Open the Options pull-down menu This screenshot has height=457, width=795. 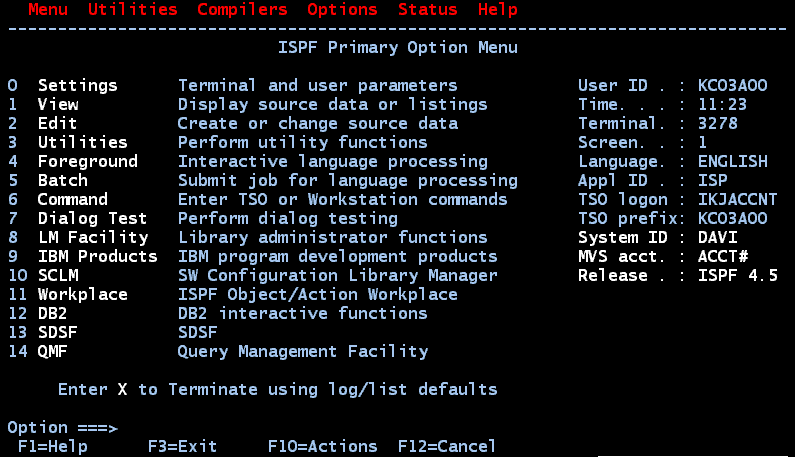[x=342, y=9]
